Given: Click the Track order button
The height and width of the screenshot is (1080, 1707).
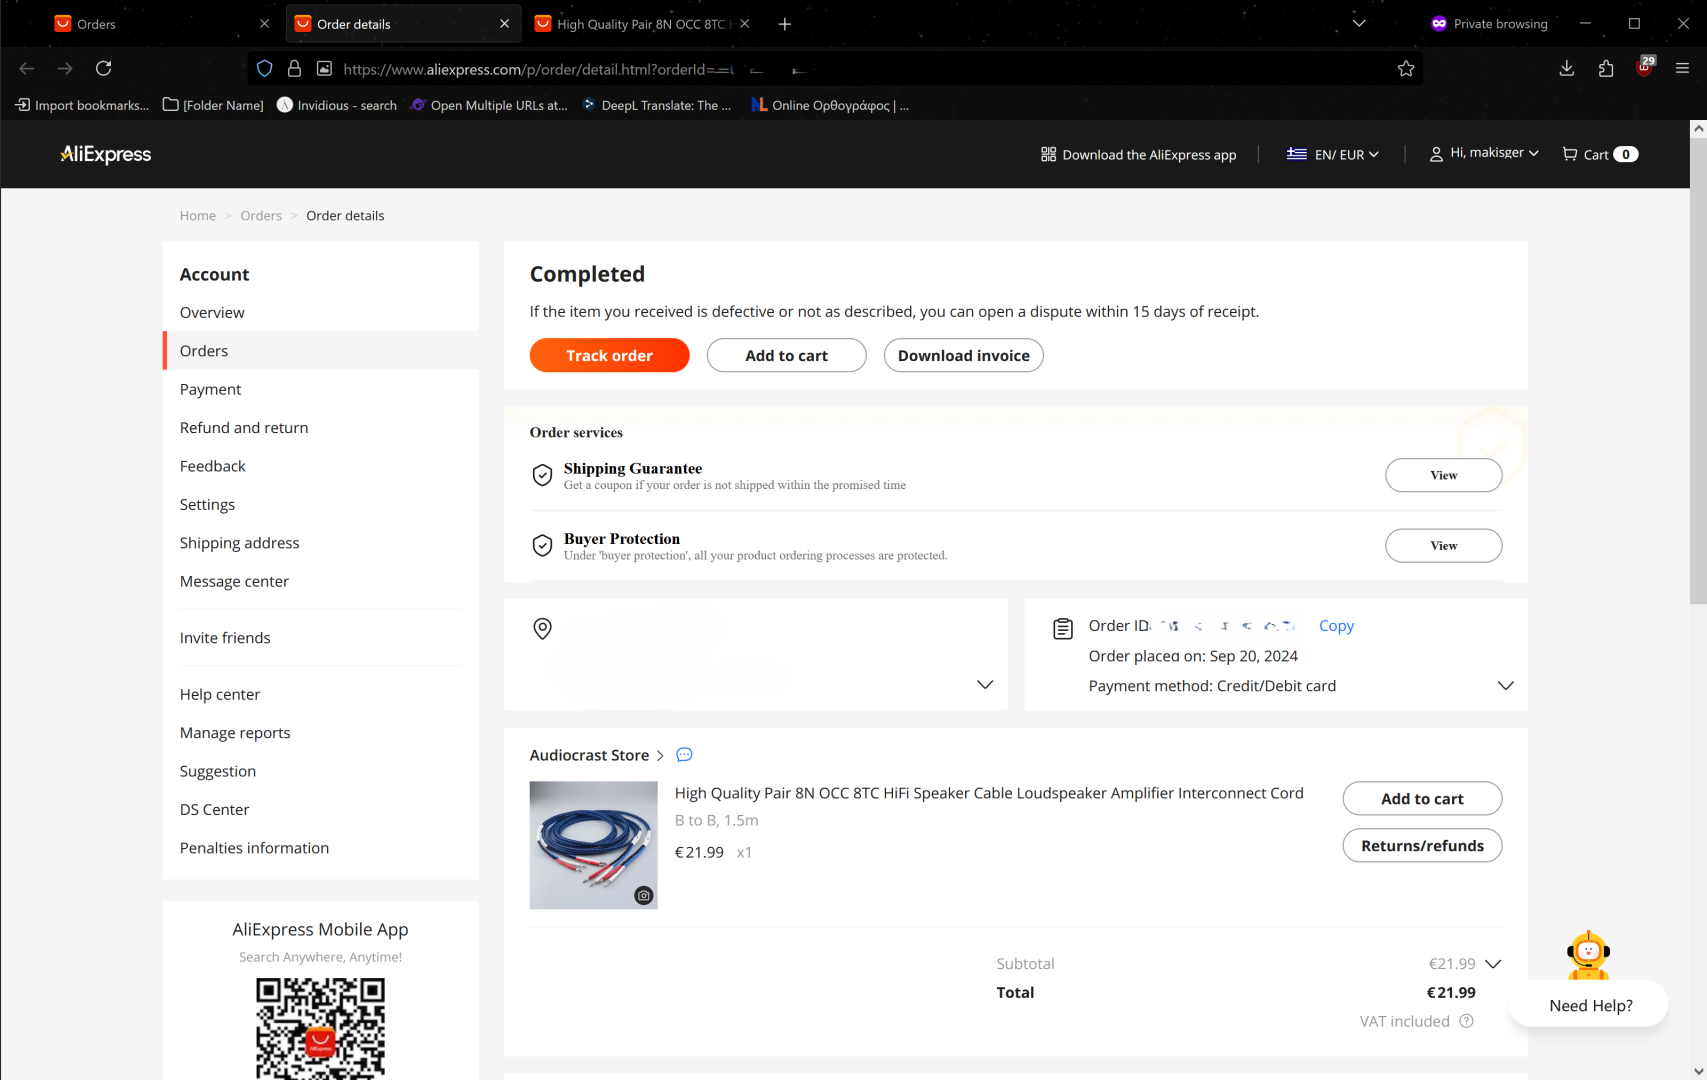Looking at the screenshot, I should (609, 355).
